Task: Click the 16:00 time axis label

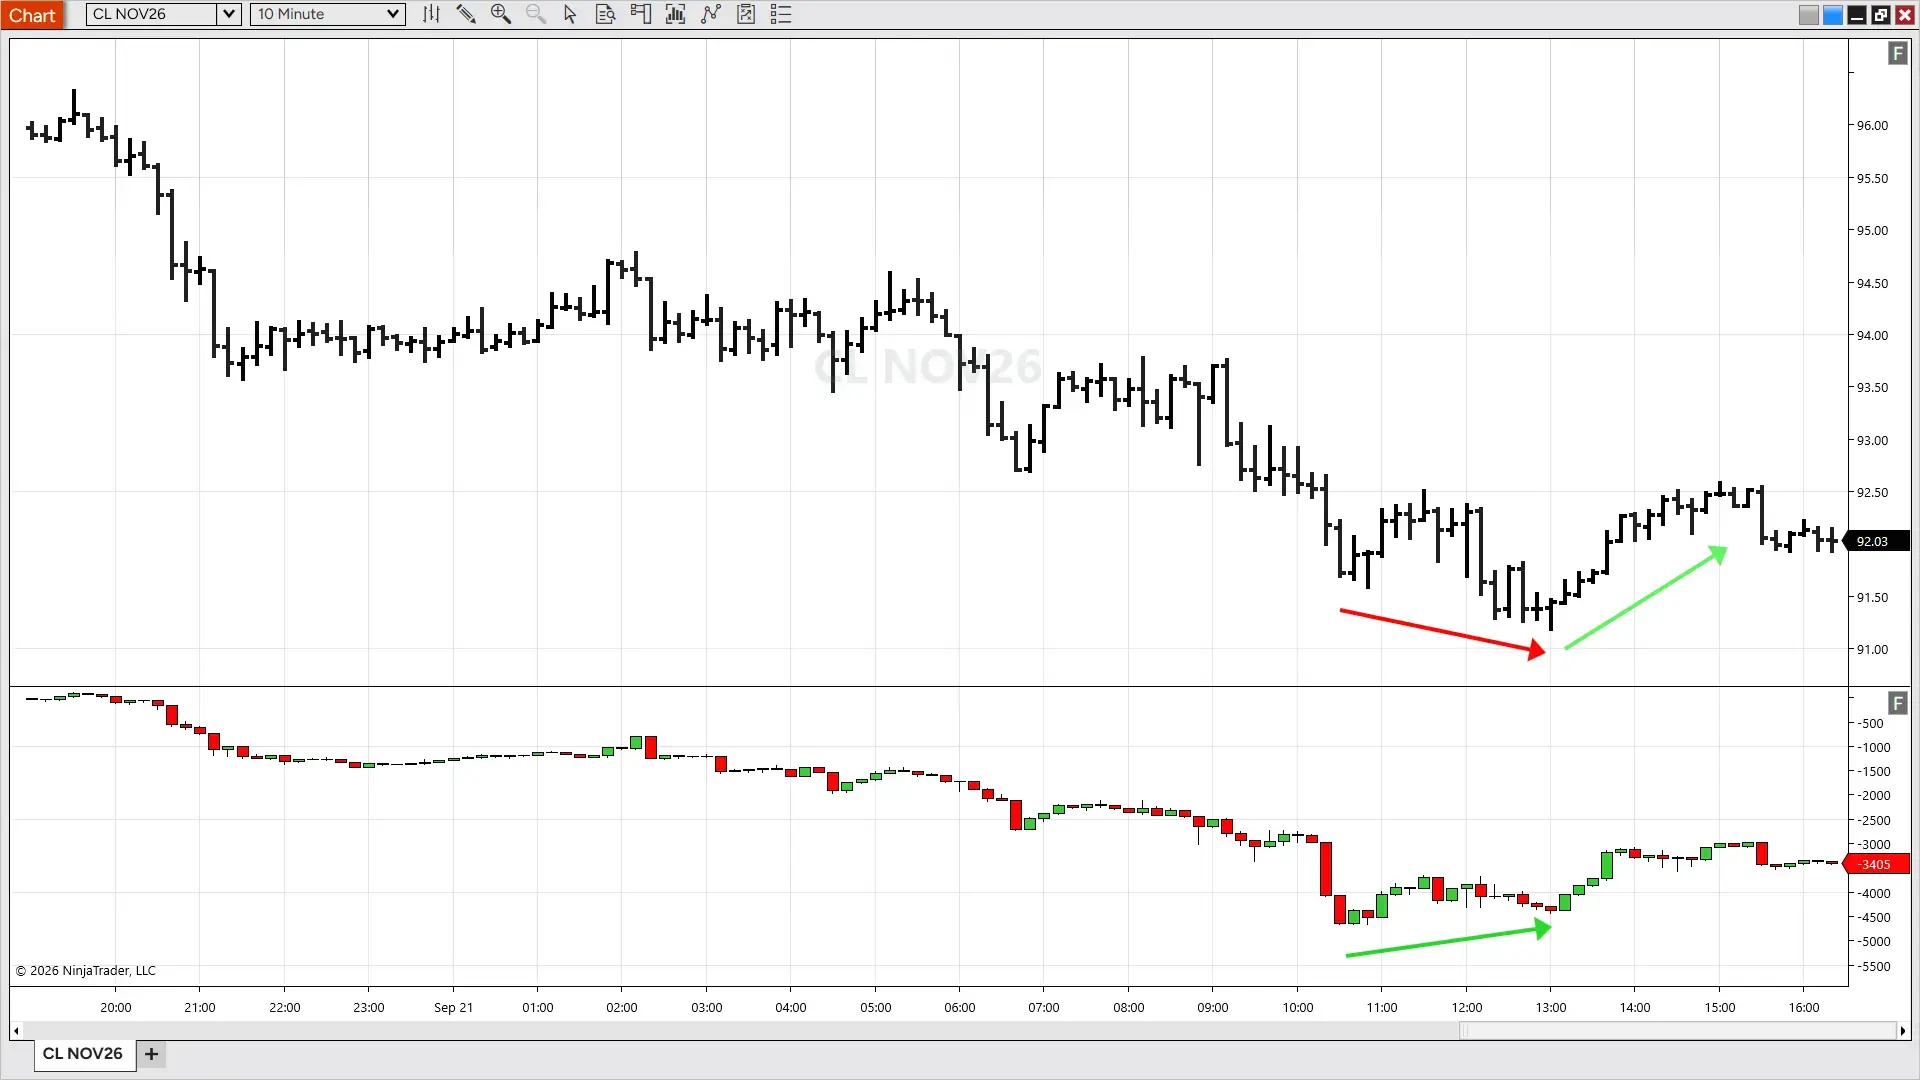Action: [1804, 1007]
